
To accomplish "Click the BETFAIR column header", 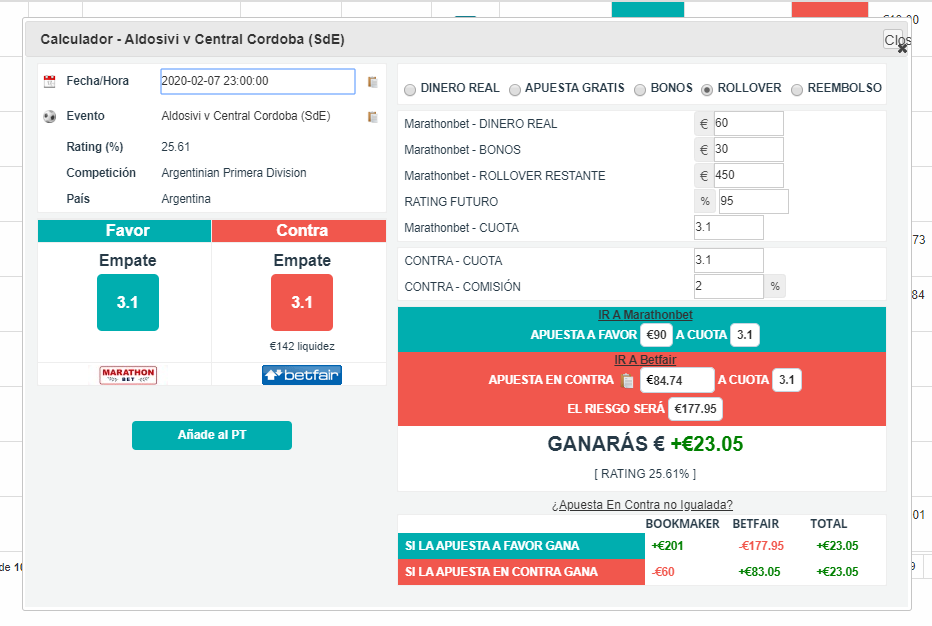I will click(x=755, y=524).
